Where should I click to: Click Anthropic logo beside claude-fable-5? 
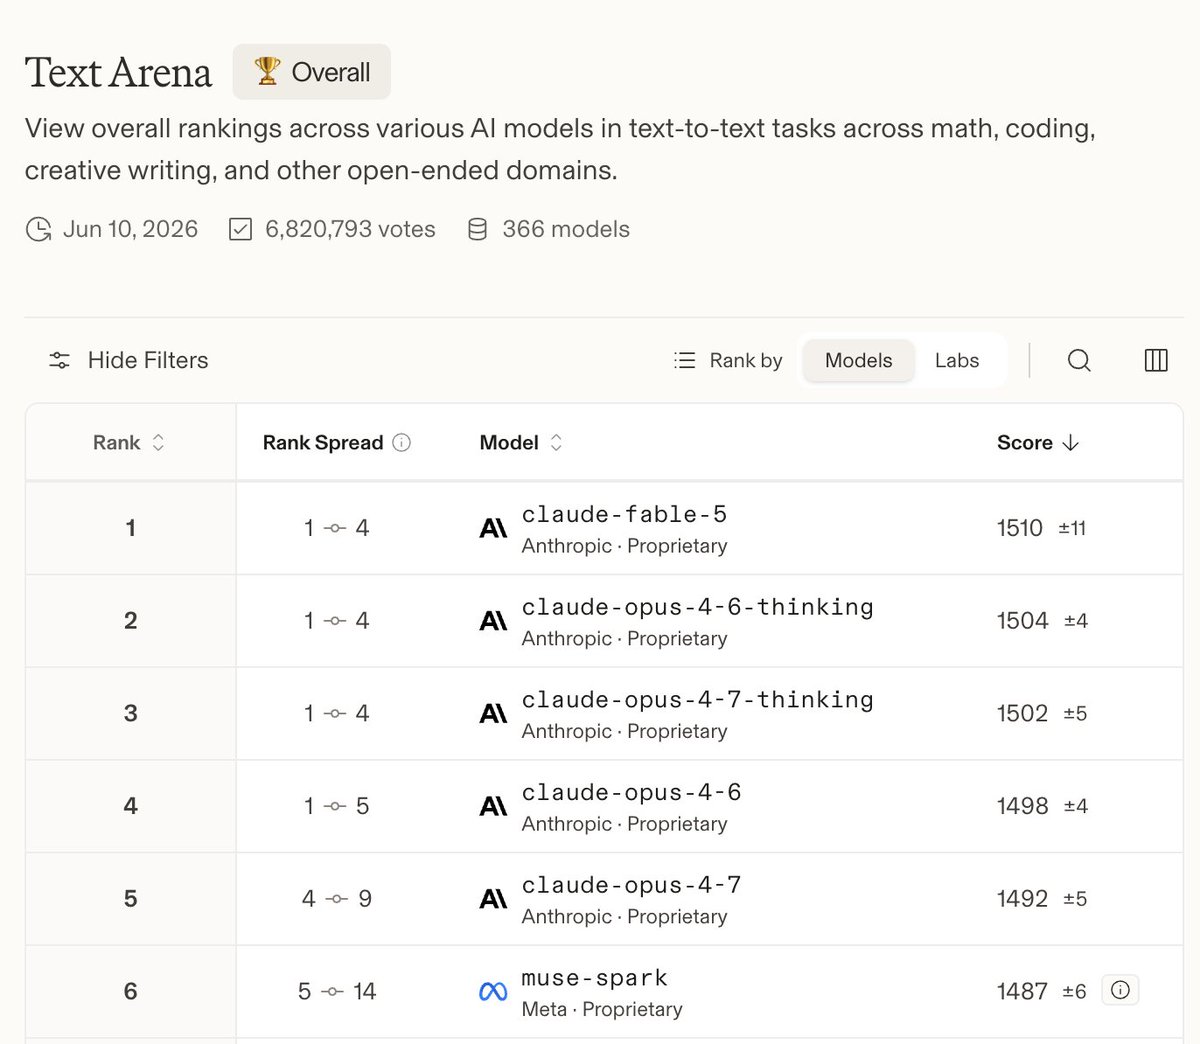point(493,528)
